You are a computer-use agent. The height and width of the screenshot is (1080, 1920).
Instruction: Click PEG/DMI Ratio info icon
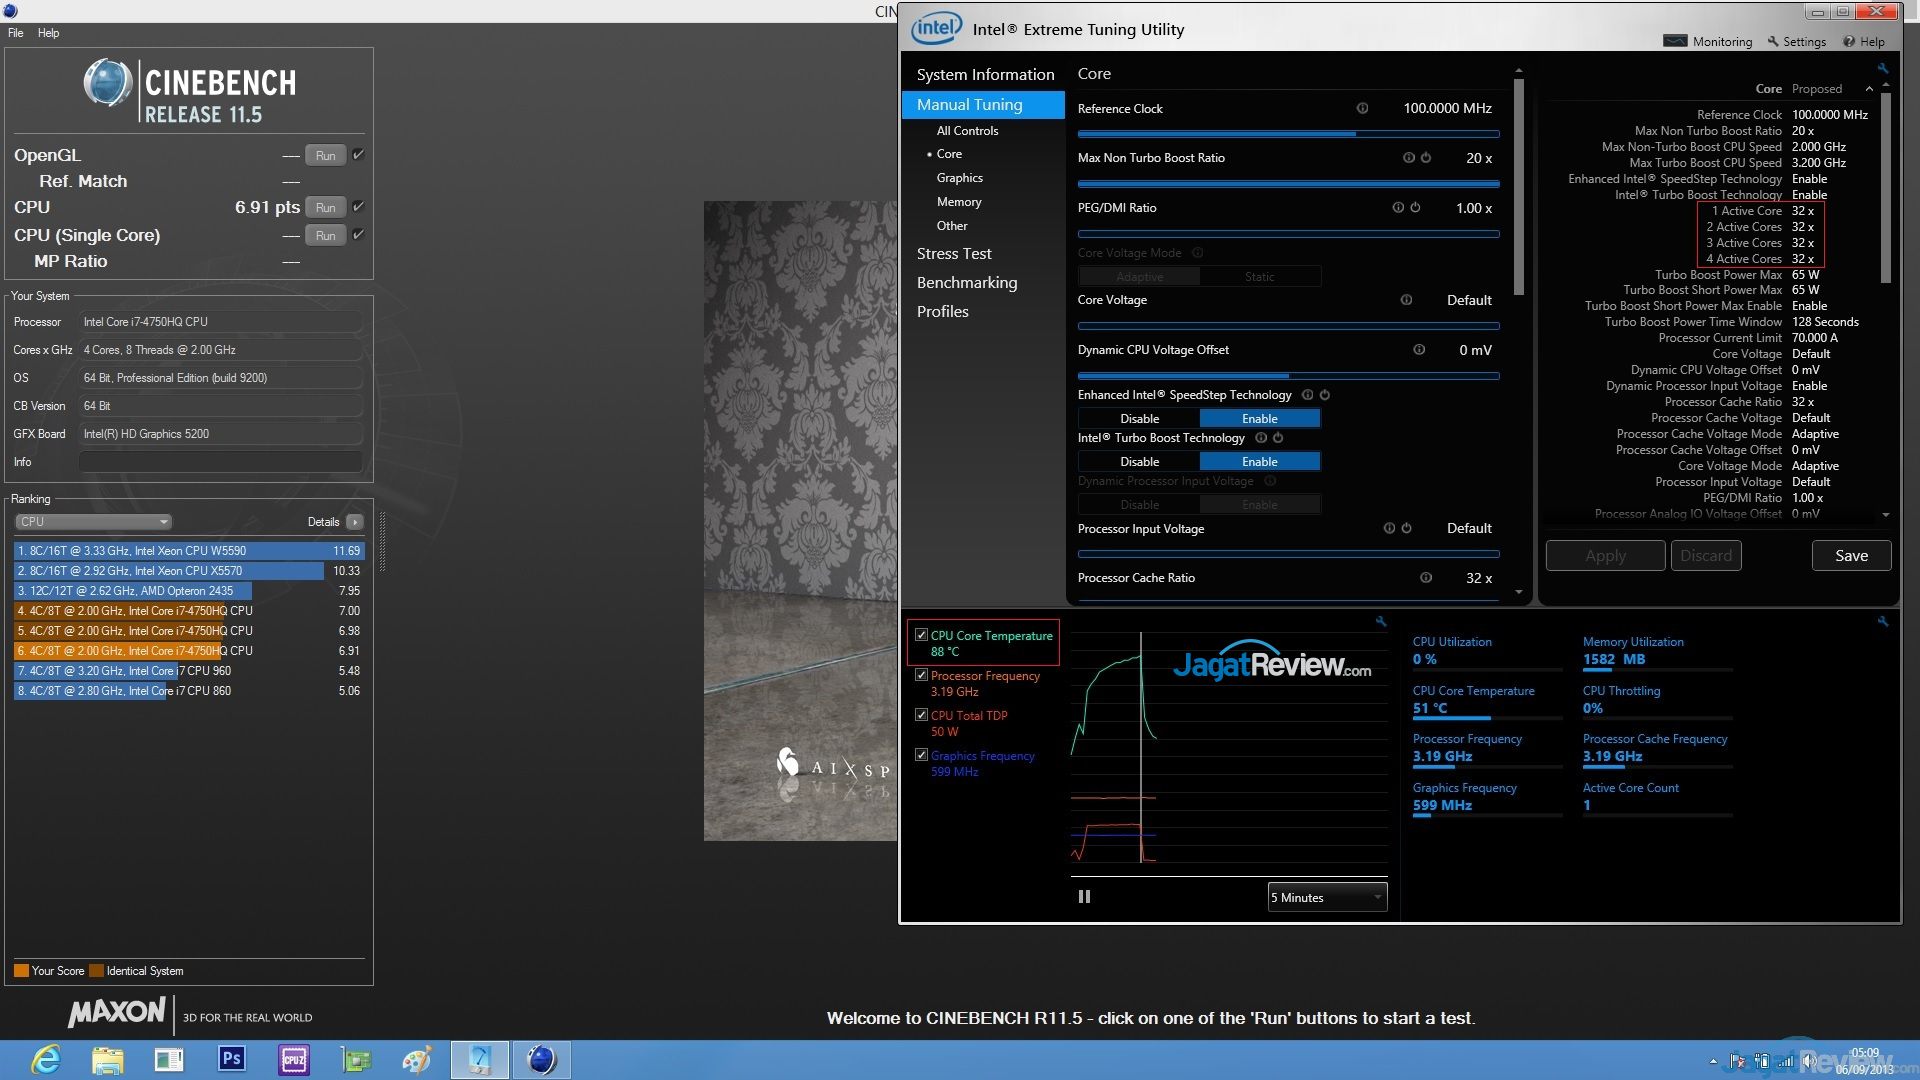tap(1398, 208)
